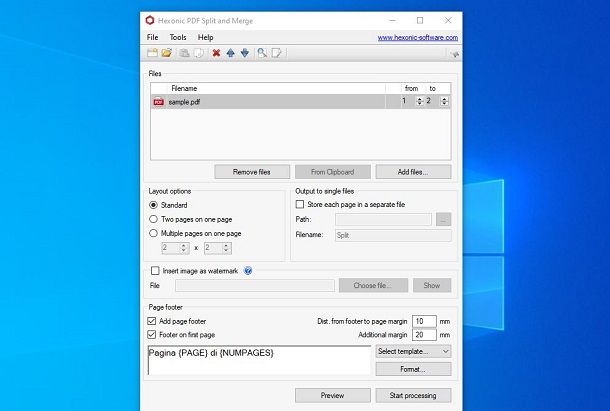Open the File menu
Viewport: 610px width, 411px height.
point(152,37)
